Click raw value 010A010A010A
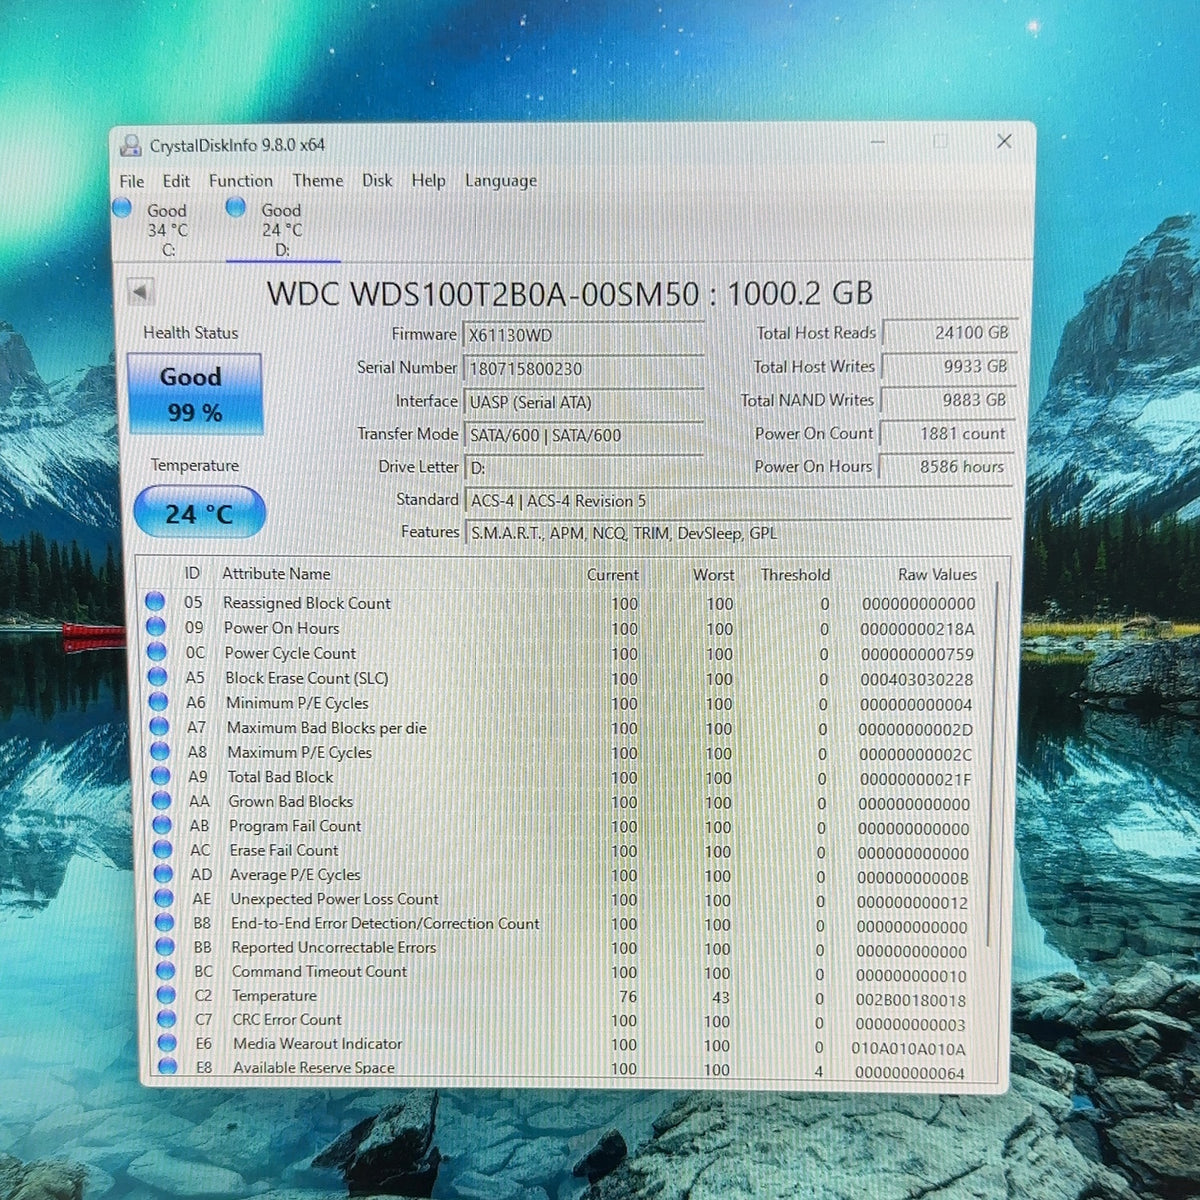 (x=909, y=1048)
